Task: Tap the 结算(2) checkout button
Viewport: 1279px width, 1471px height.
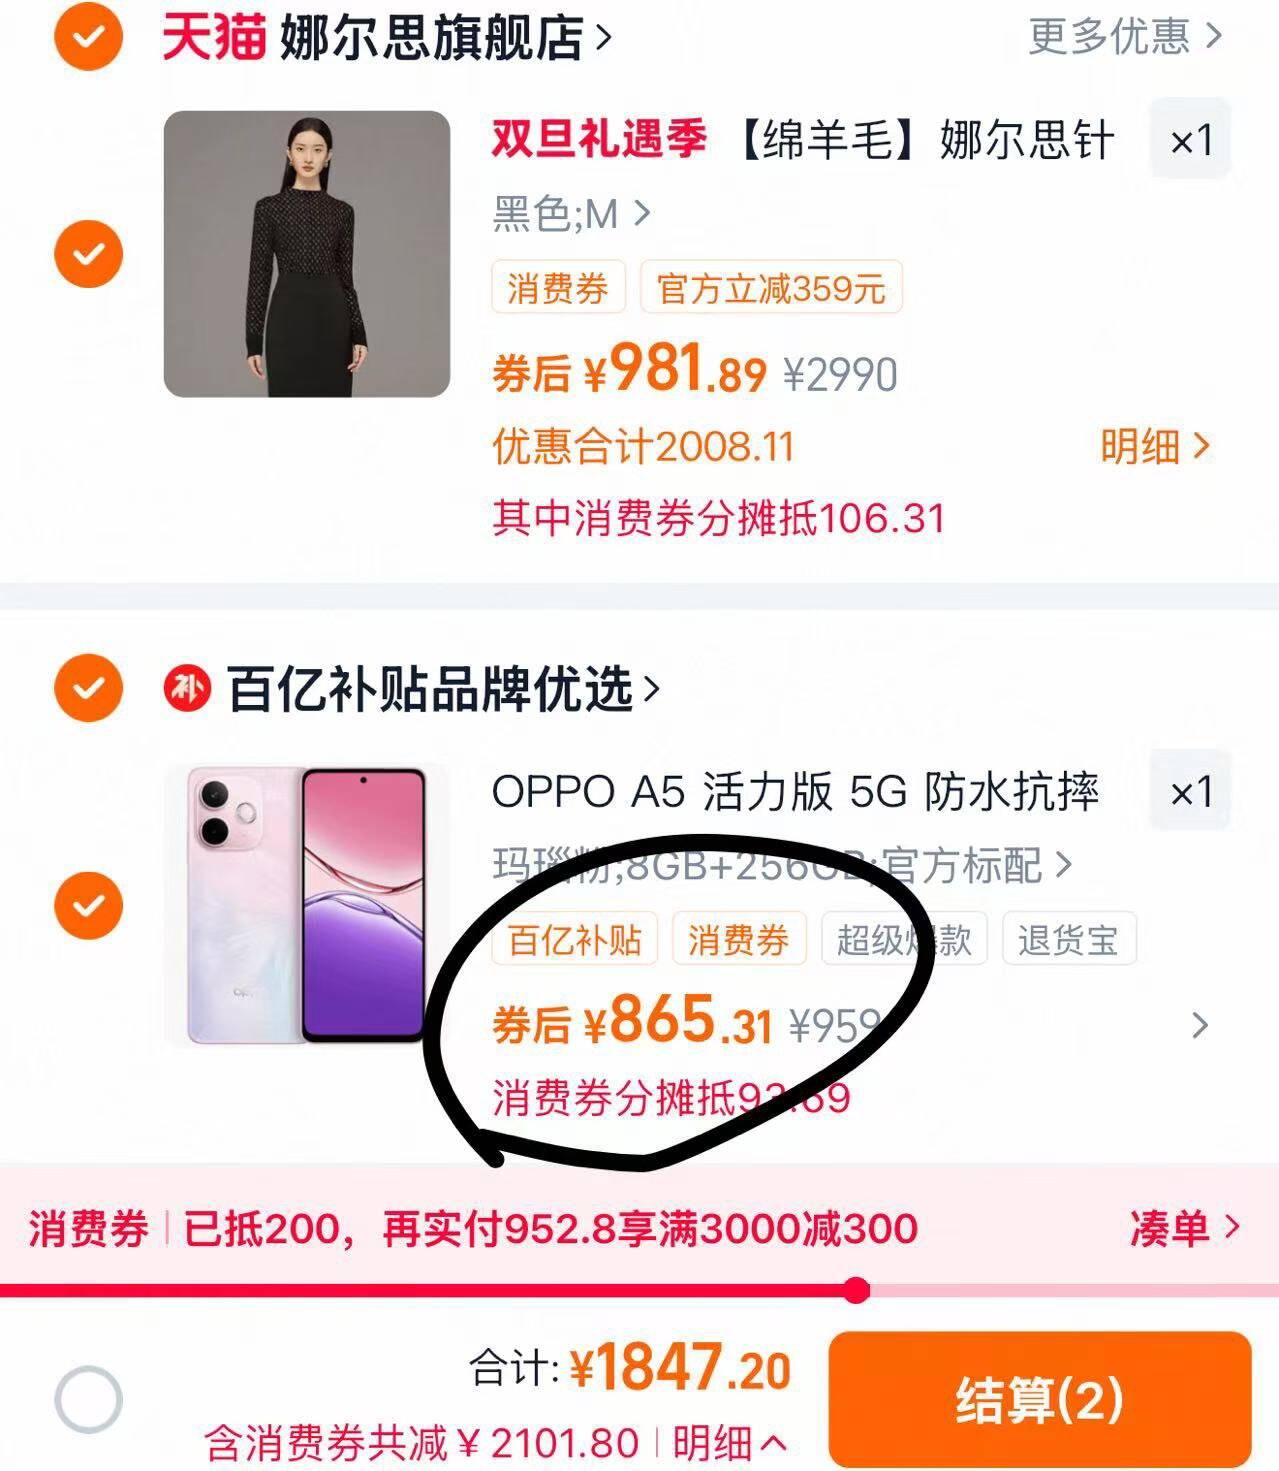Action: click(x=1040, y=1399)
